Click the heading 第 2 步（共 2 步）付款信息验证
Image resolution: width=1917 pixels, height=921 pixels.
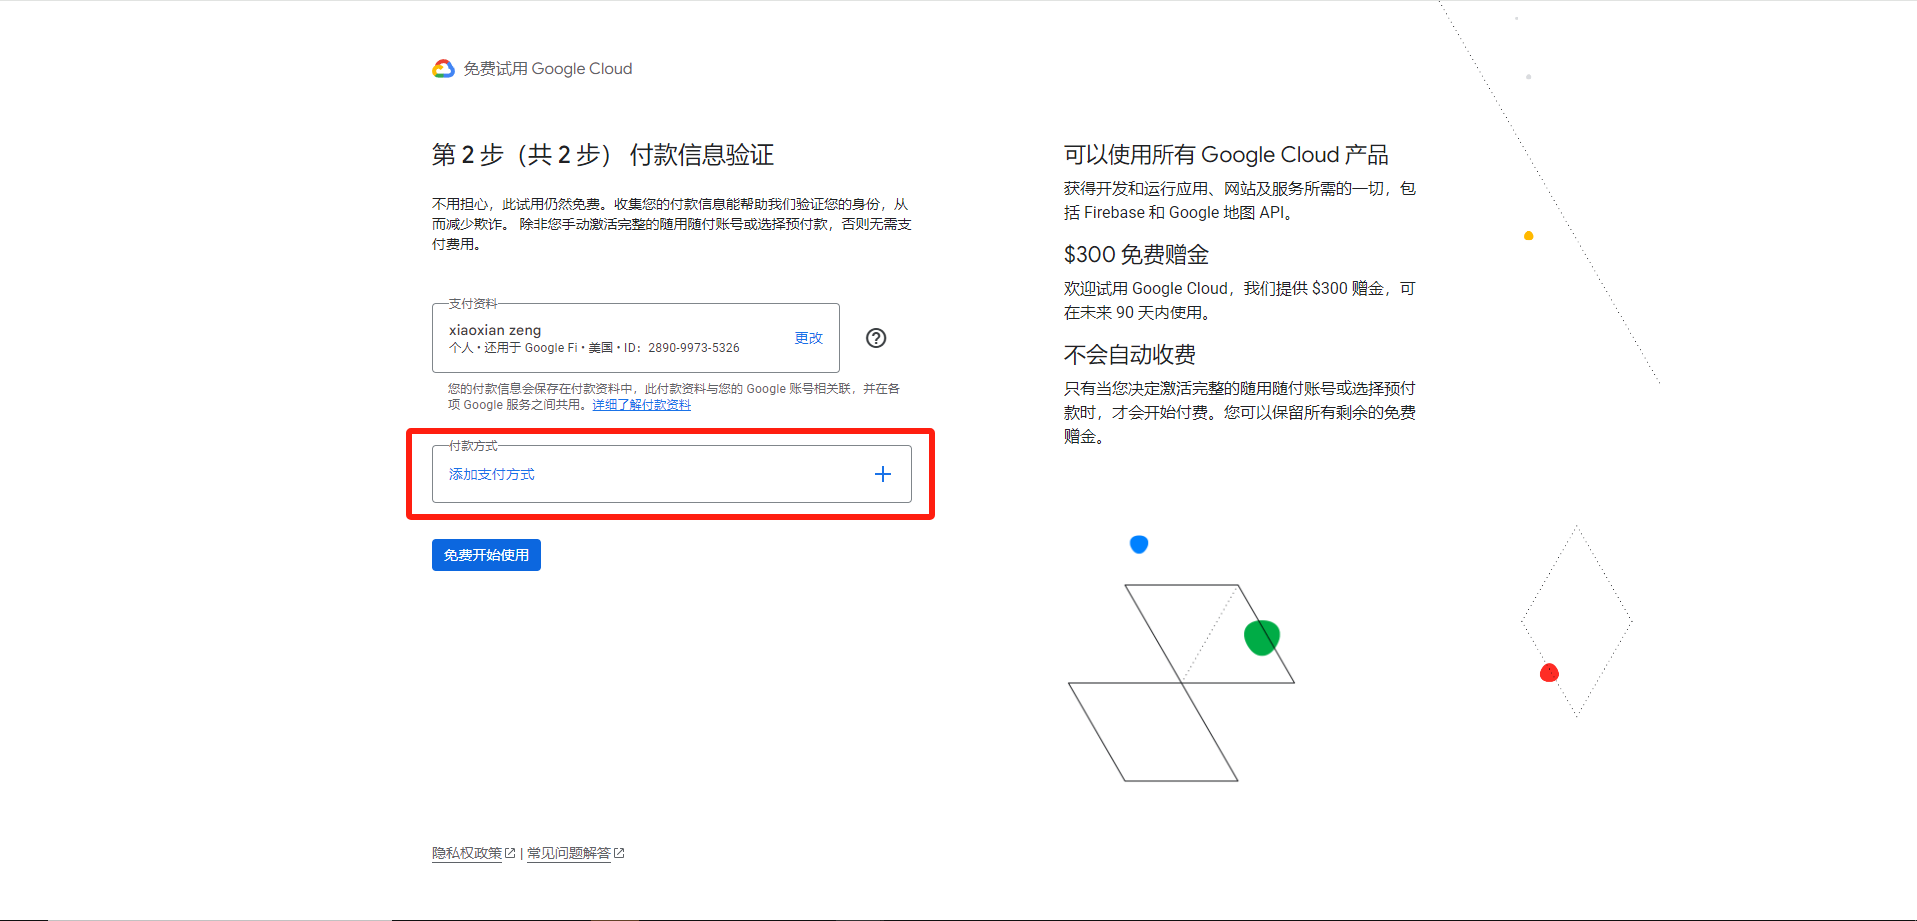603,155
